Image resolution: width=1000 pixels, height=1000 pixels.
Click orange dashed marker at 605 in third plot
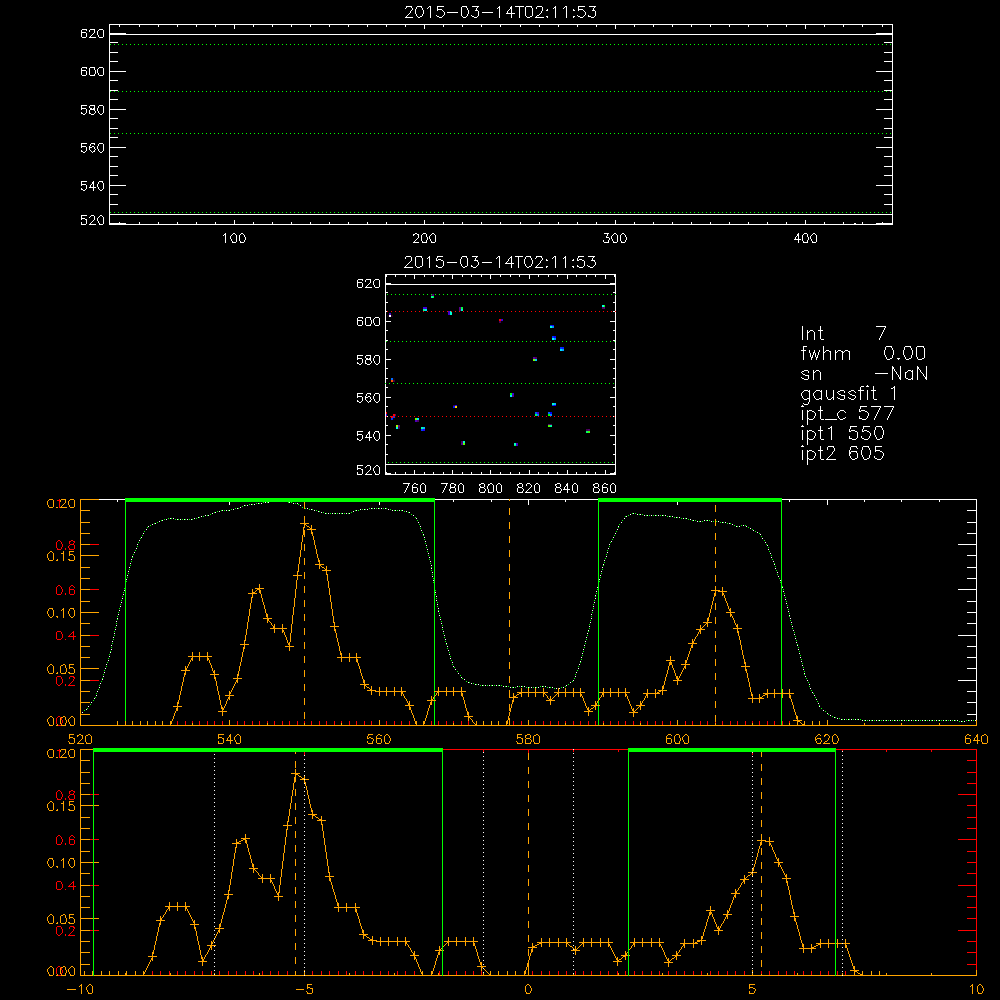715,612
